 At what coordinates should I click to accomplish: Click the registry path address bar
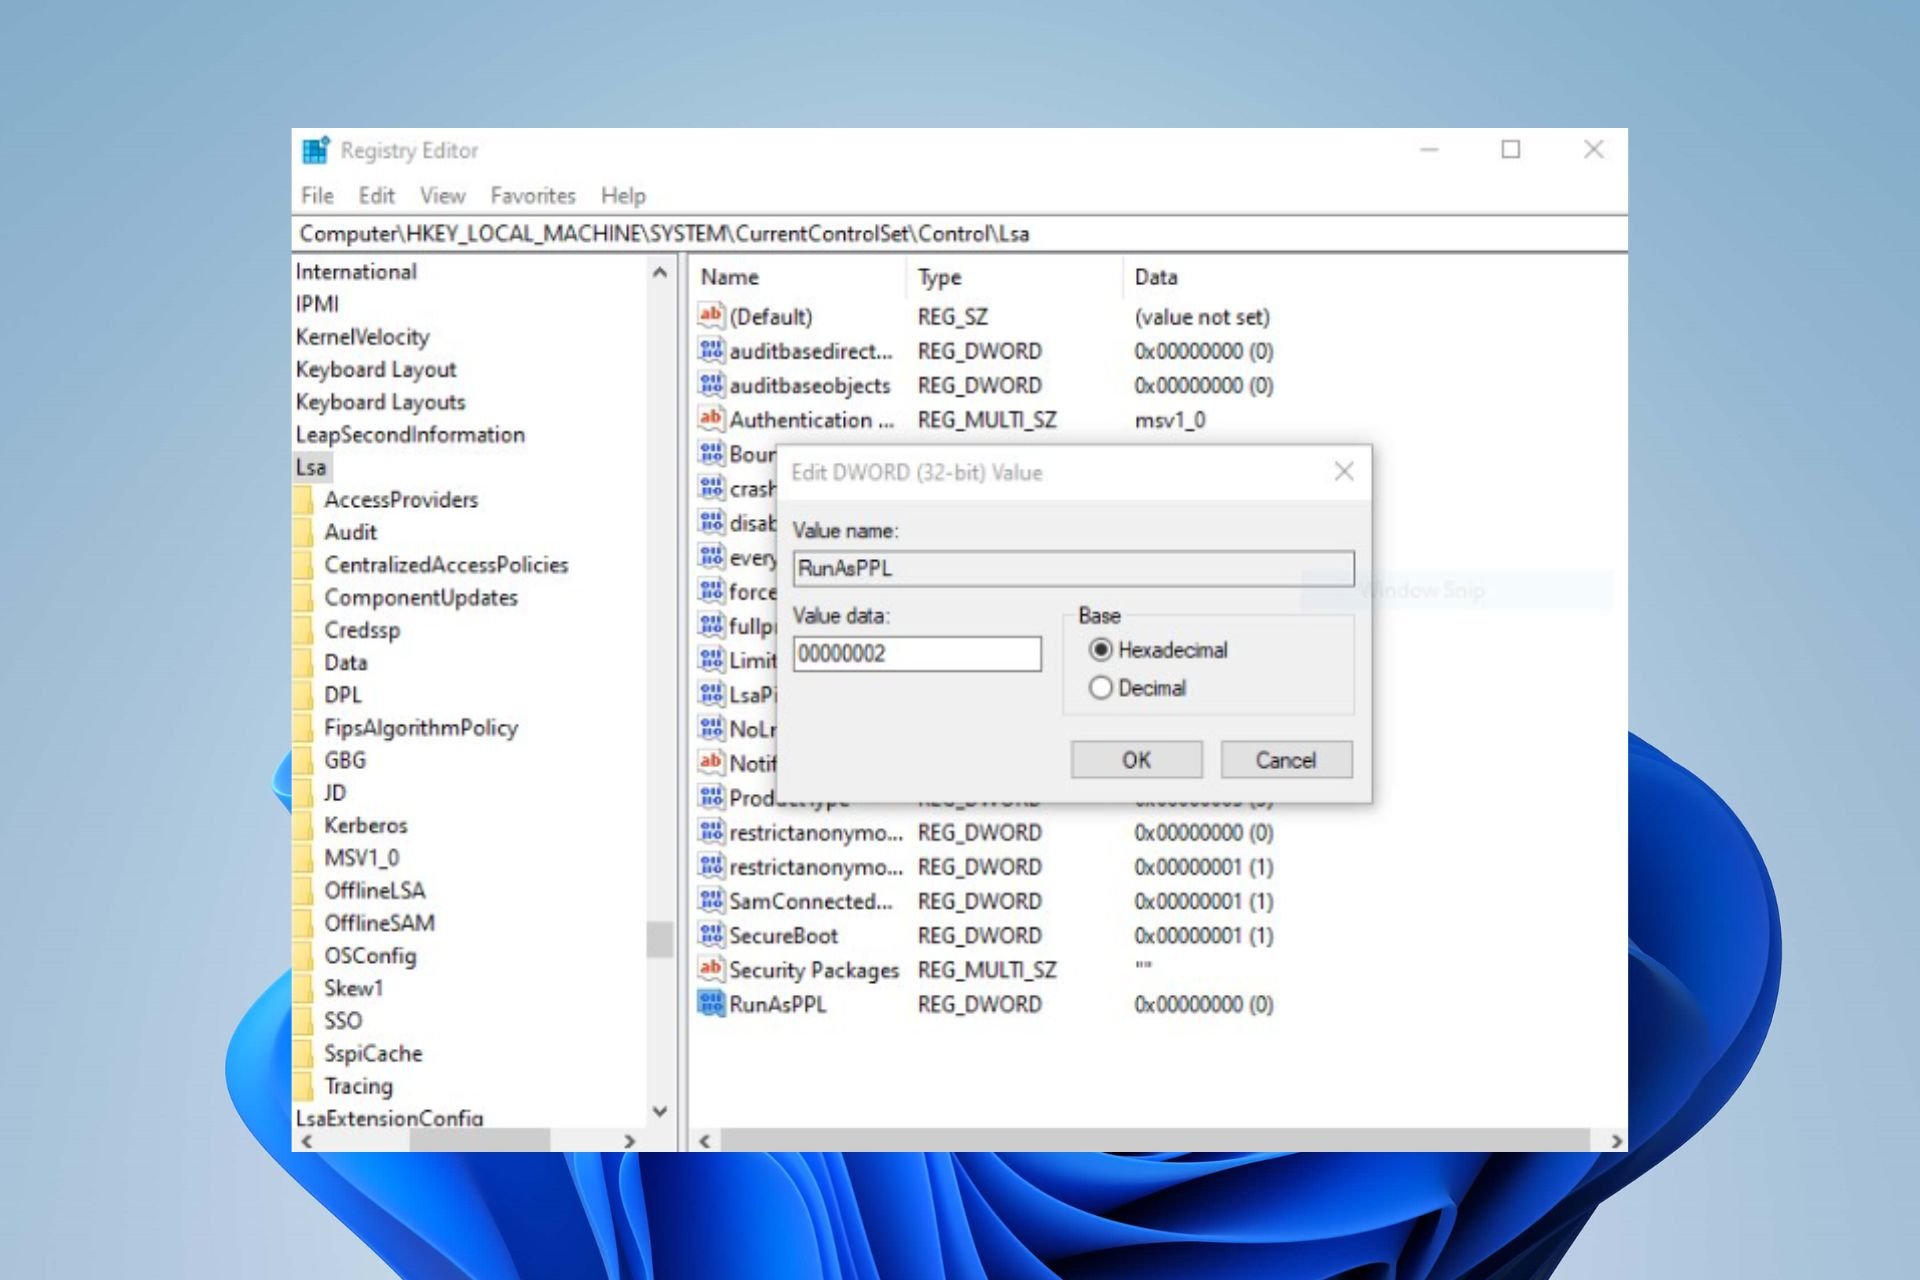click(959, 234)
